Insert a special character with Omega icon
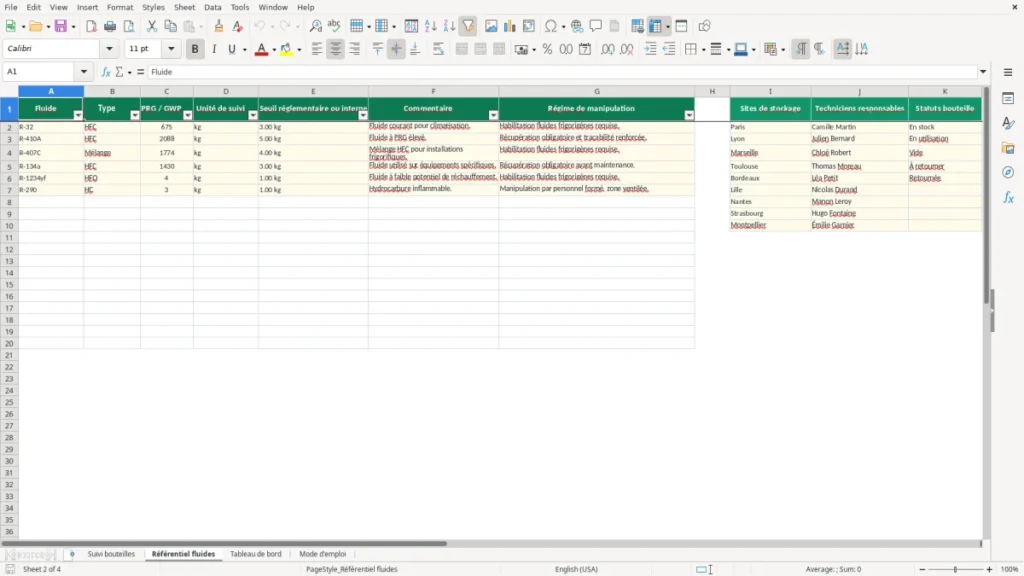This screenshot has height=576, width=1024. point(551,26)
